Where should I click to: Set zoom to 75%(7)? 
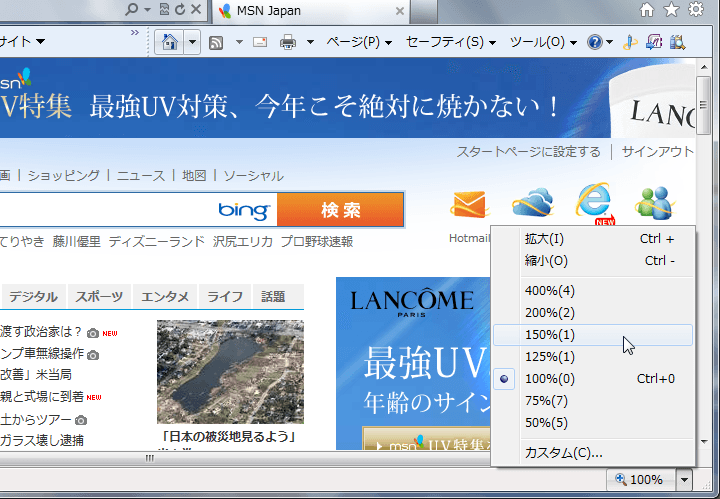click(593, 401)
